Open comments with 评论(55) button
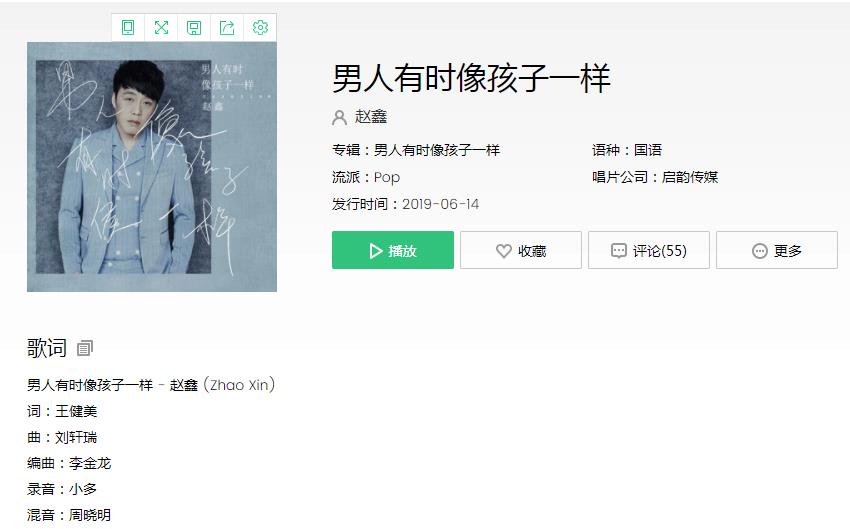This screenshot has height=529, width=850. 648,250
